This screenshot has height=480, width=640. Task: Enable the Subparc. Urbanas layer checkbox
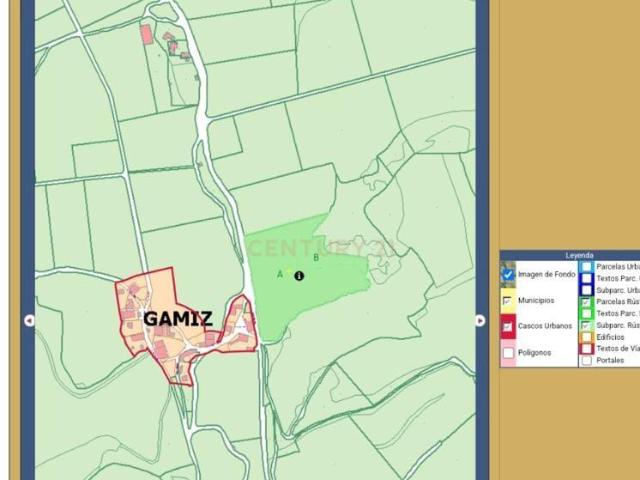[x=587, y=291]
